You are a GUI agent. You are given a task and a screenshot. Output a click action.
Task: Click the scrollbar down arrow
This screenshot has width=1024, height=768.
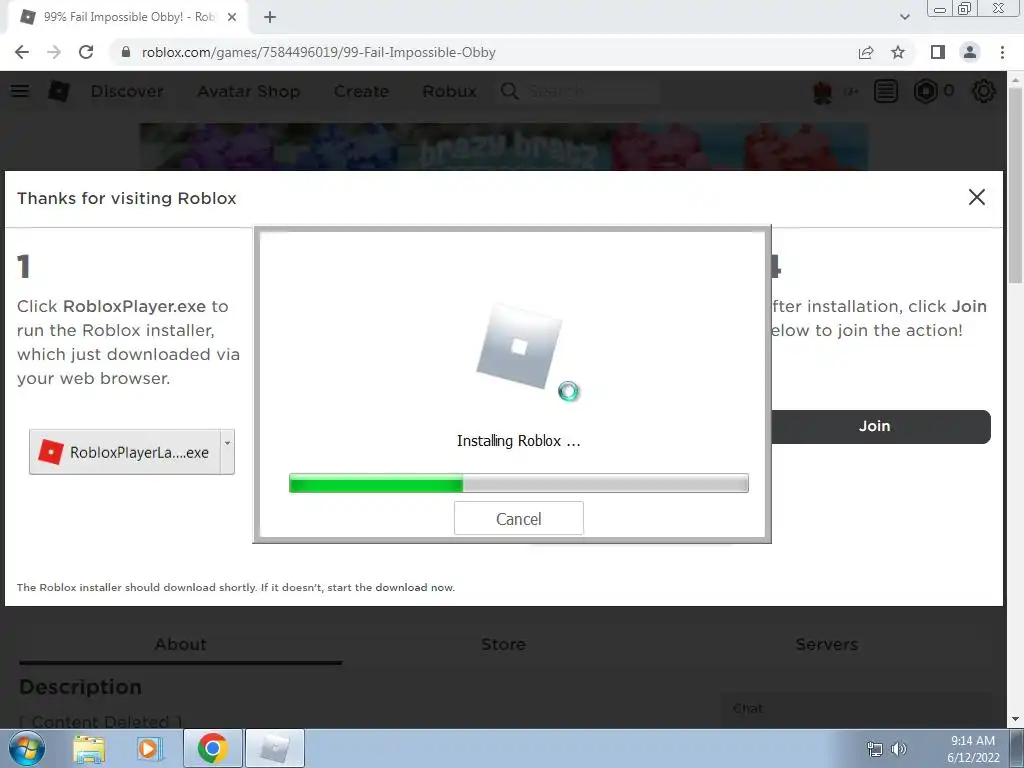pyautogui.click(x=1016, y=720)
